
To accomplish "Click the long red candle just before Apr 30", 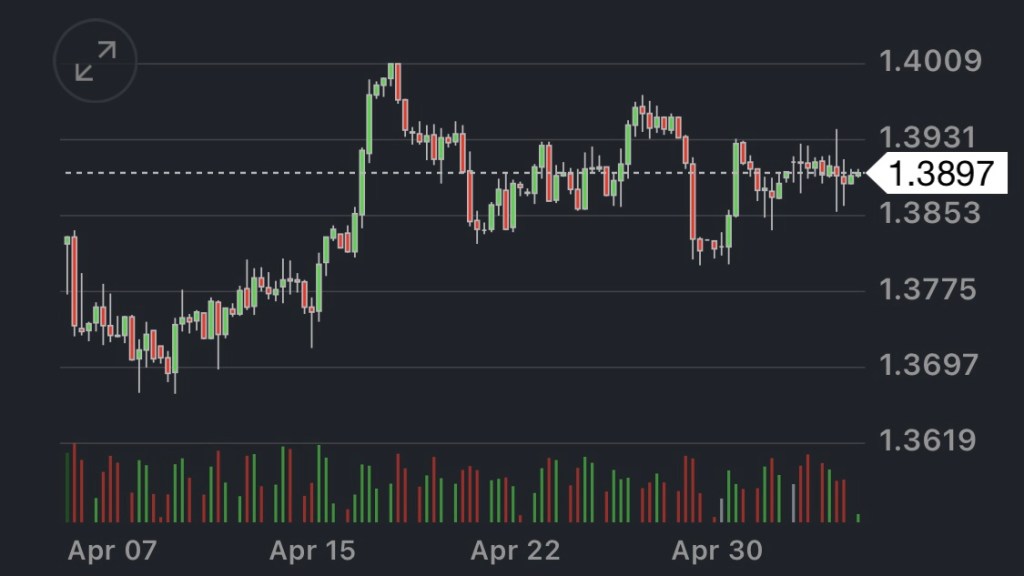I will coord(692,202).
